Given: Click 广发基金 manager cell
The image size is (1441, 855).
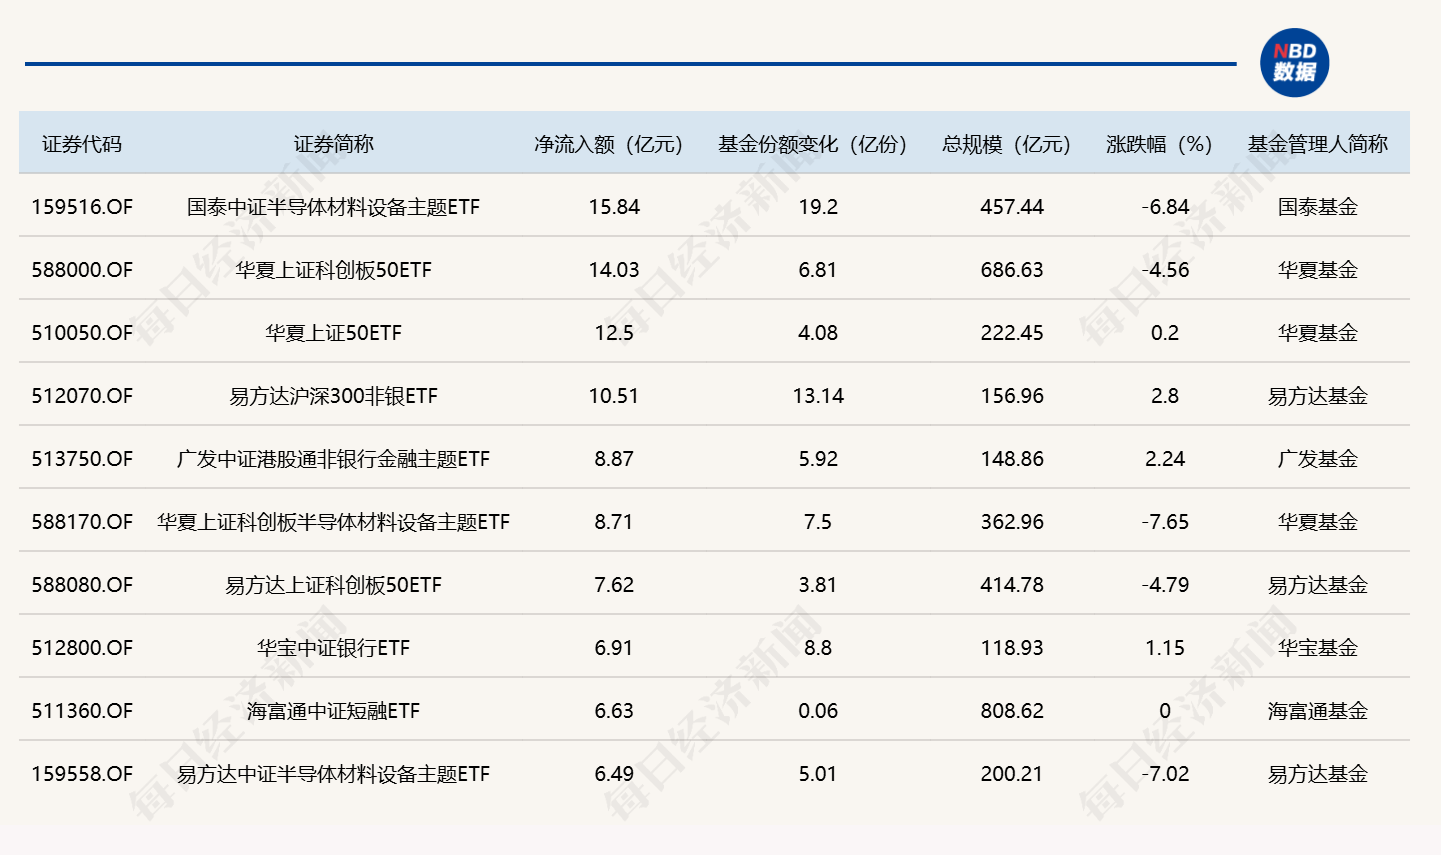Looking at the screenshot, I should pos(1318,459).
